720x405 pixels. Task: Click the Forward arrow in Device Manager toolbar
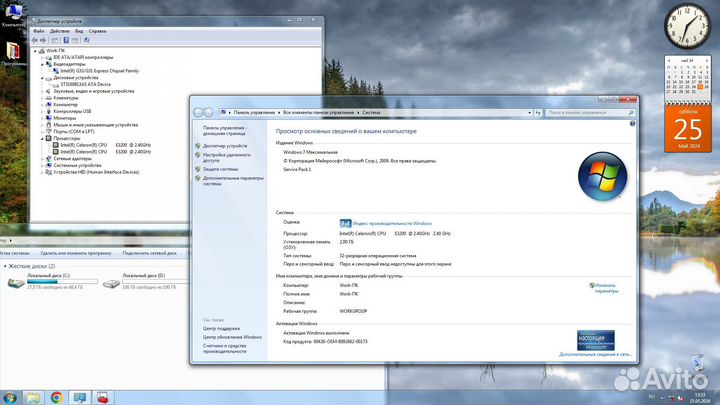43,40
